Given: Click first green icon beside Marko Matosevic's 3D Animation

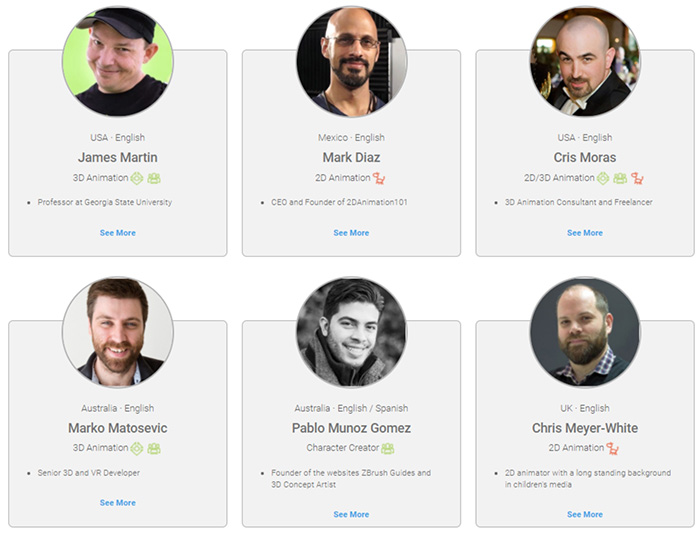Looking at the screenshot, I should click(x=137, y=448).
